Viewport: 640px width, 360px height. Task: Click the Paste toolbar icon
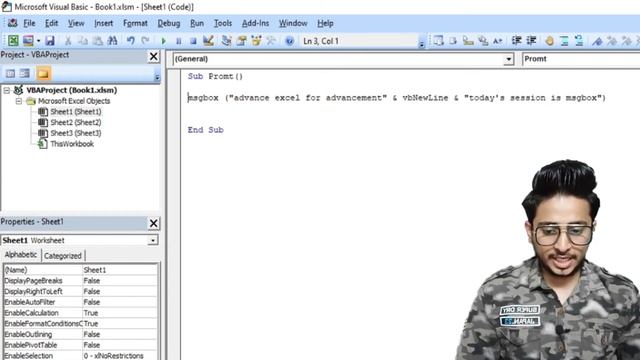pyautogui.click(x=98, y=40)
